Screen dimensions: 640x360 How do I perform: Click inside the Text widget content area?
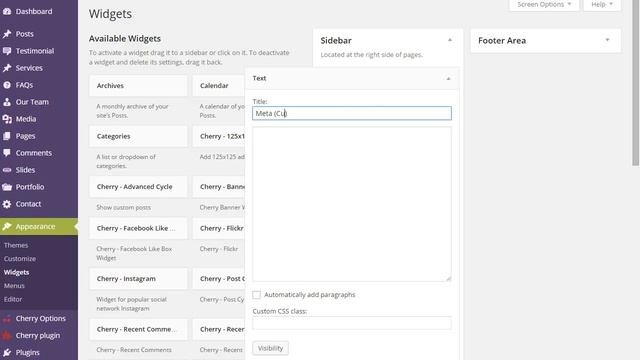352,204
